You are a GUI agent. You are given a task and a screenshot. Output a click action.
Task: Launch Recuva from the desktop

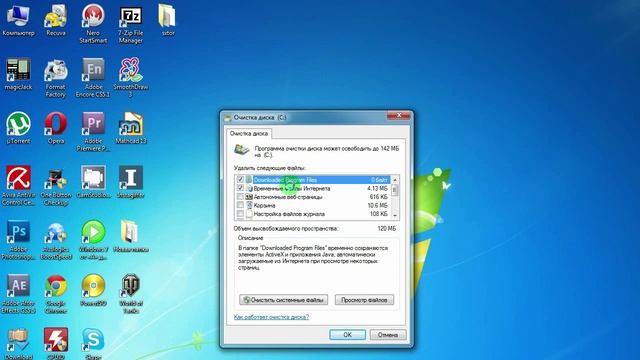click(56, 20)
